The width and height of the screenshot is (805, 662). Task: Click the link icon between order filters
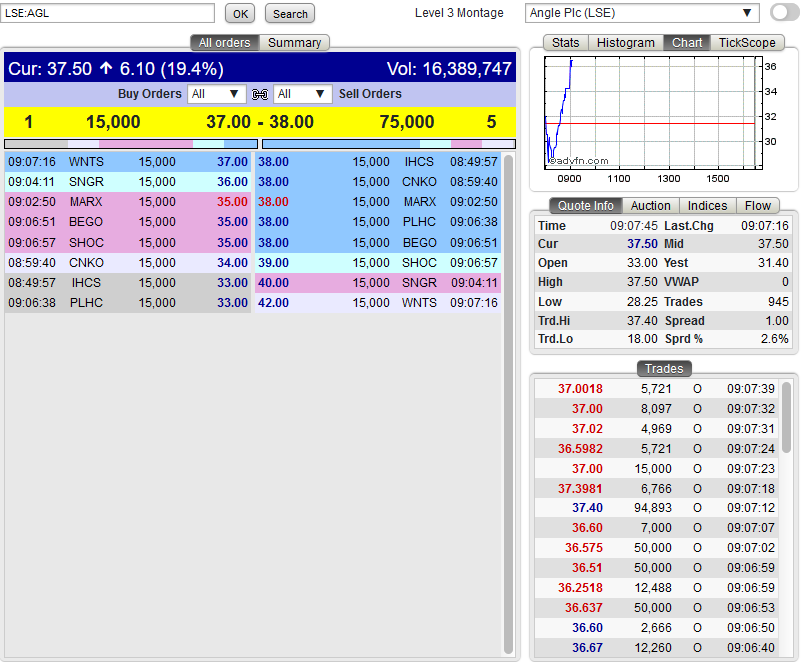(260, 94)
